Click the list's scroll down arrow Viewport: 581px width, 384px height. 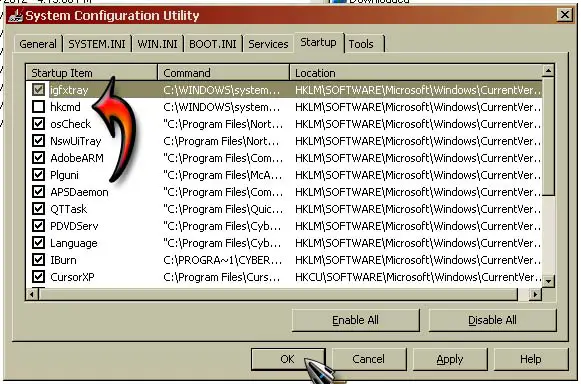coord(548,281)
